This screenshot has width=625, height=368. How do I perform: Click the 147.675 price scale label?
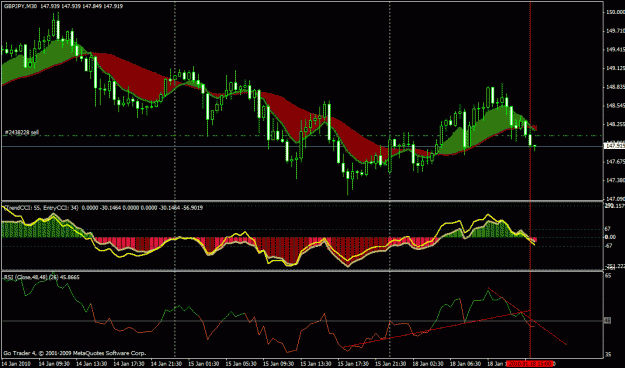[615, 161]
